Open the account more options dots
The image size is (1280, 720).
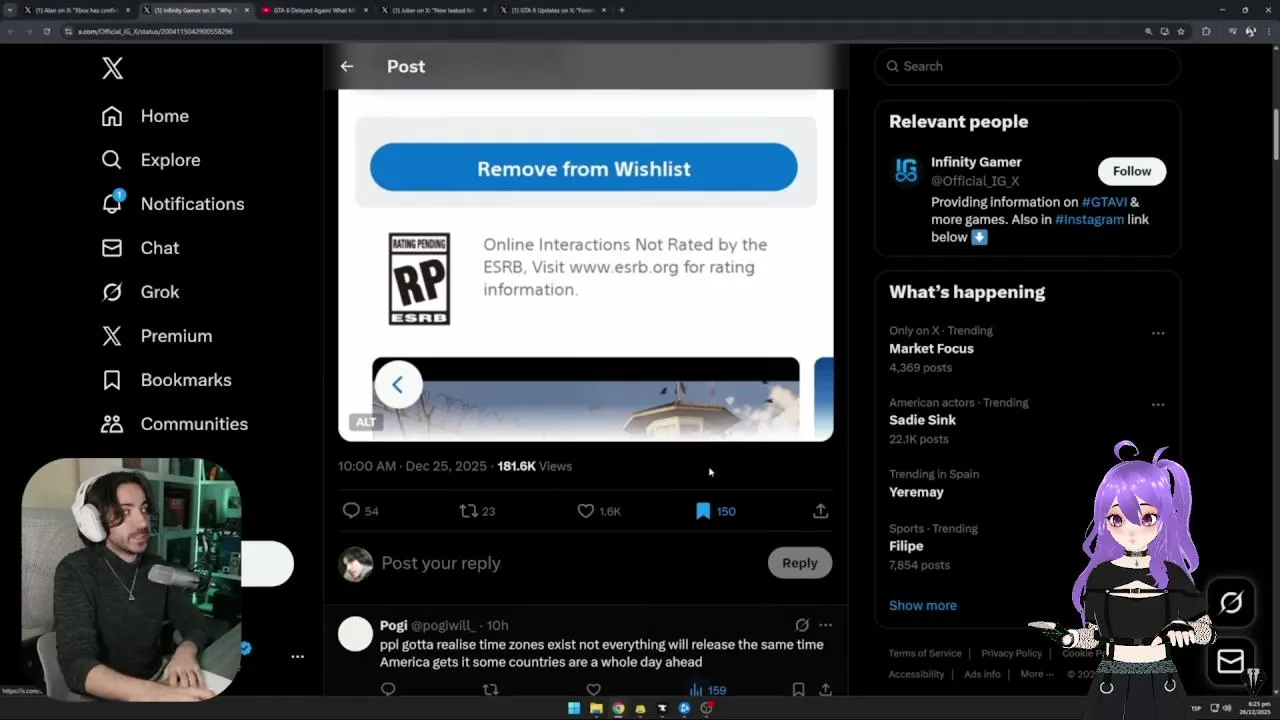297,657
